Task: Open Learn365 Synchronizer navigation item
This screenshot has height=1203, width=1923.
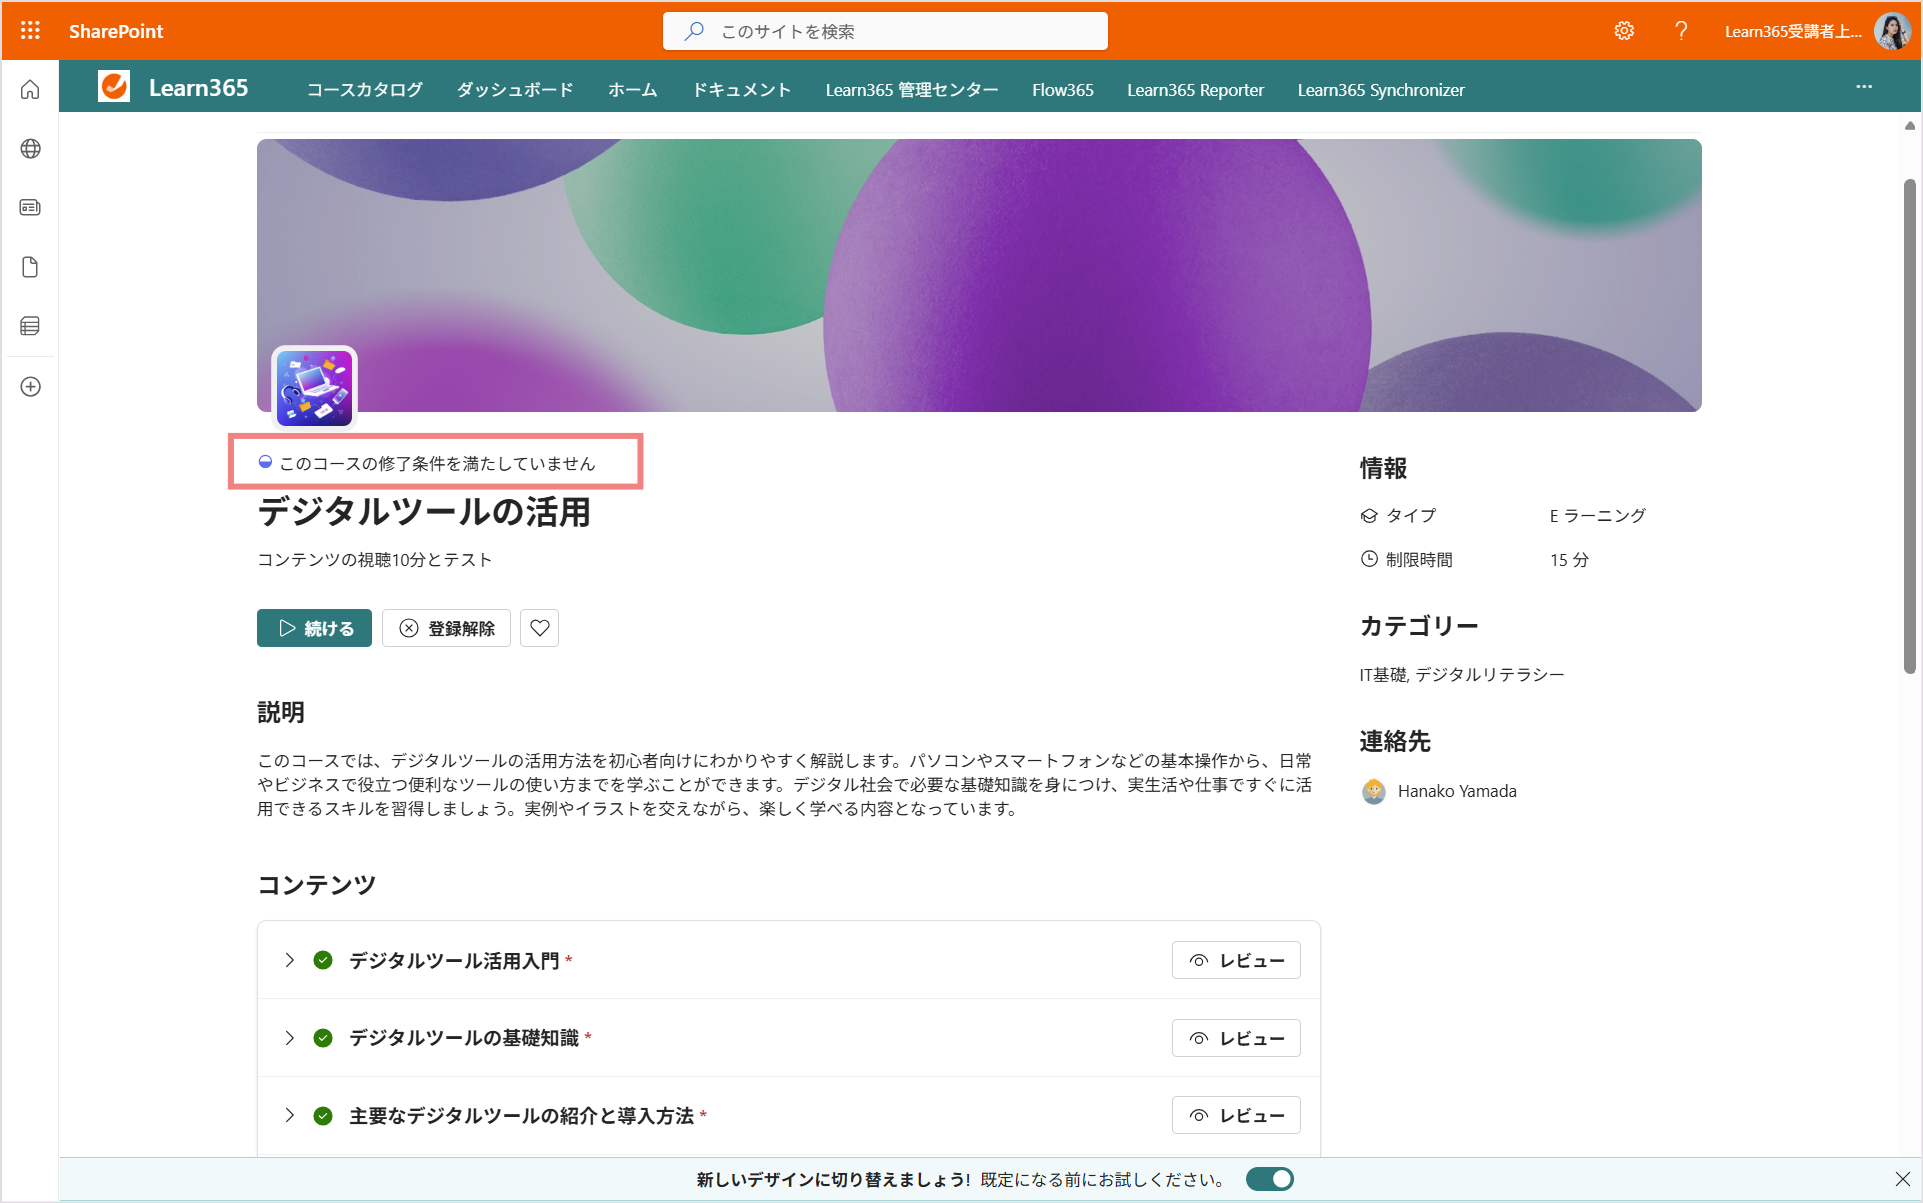Action: tap(1381, 90)
